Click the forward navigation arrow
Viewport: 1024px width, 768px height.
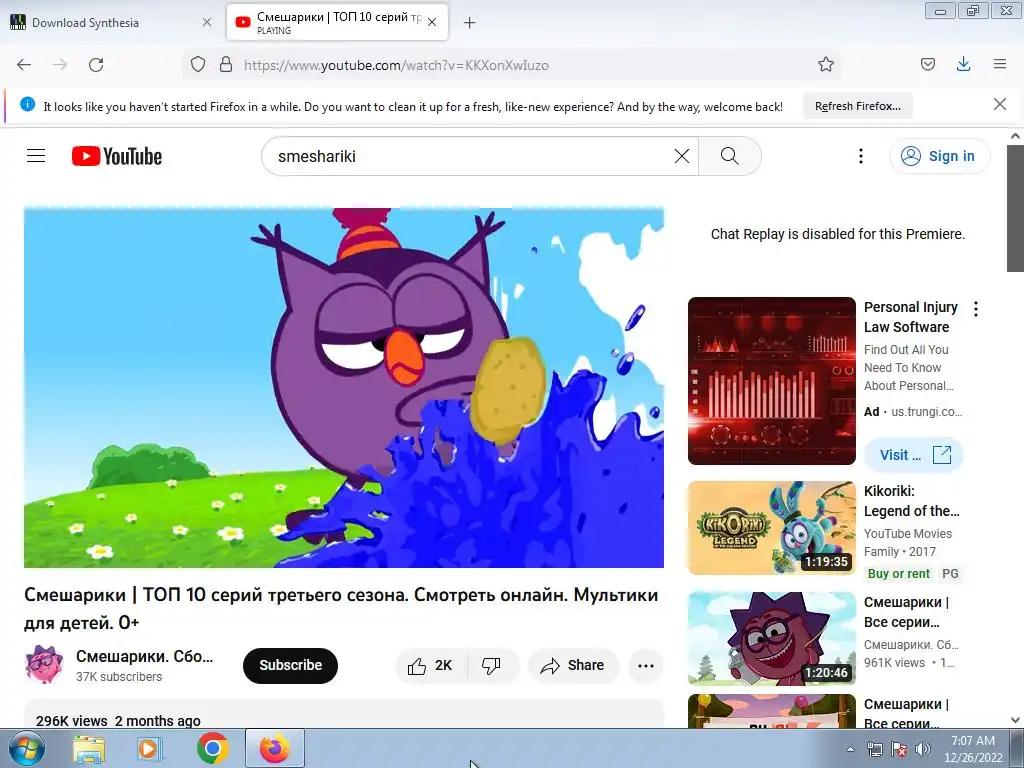[60, 65]
